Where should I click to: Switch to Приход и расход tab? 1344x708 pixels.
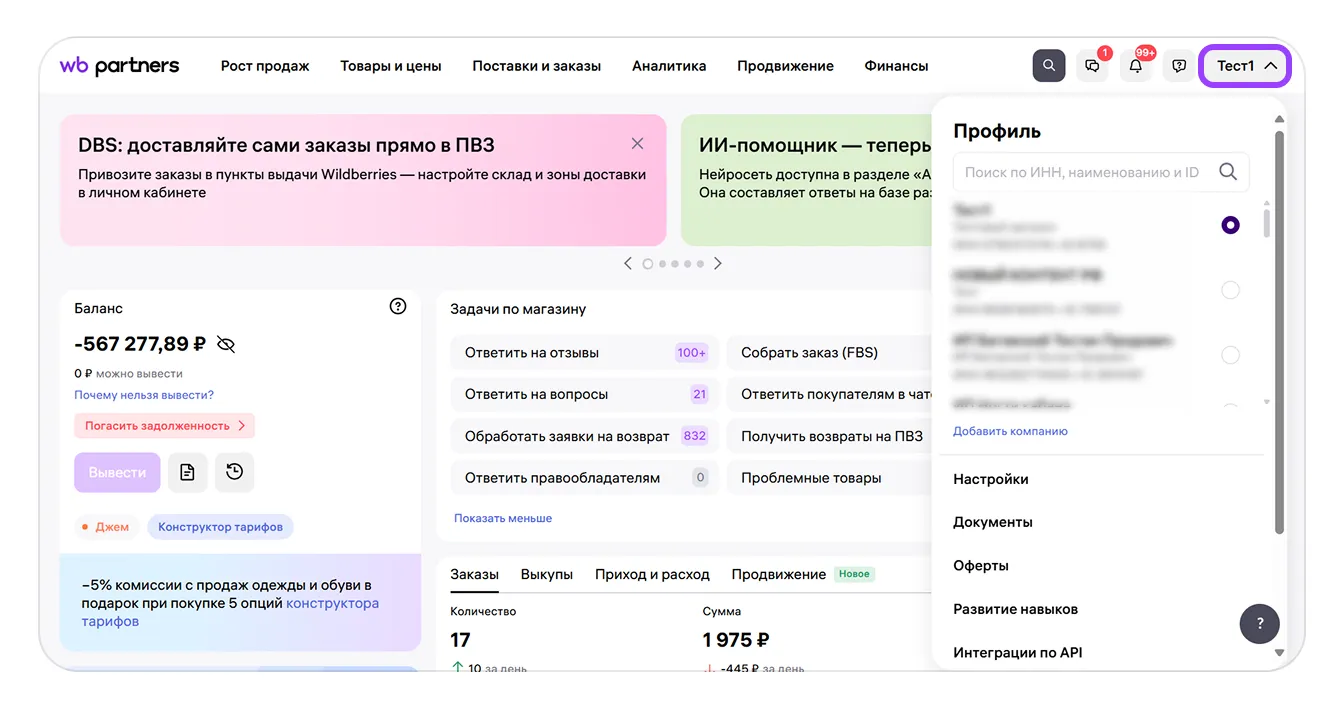click(x=652, y=574)
